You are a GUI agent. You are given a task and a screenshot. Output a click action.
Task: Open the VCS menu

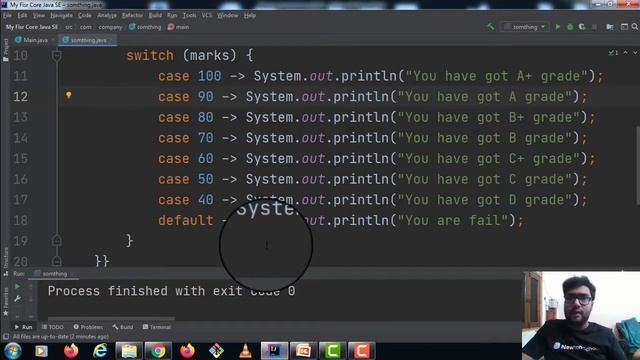[x=207, y=16]
